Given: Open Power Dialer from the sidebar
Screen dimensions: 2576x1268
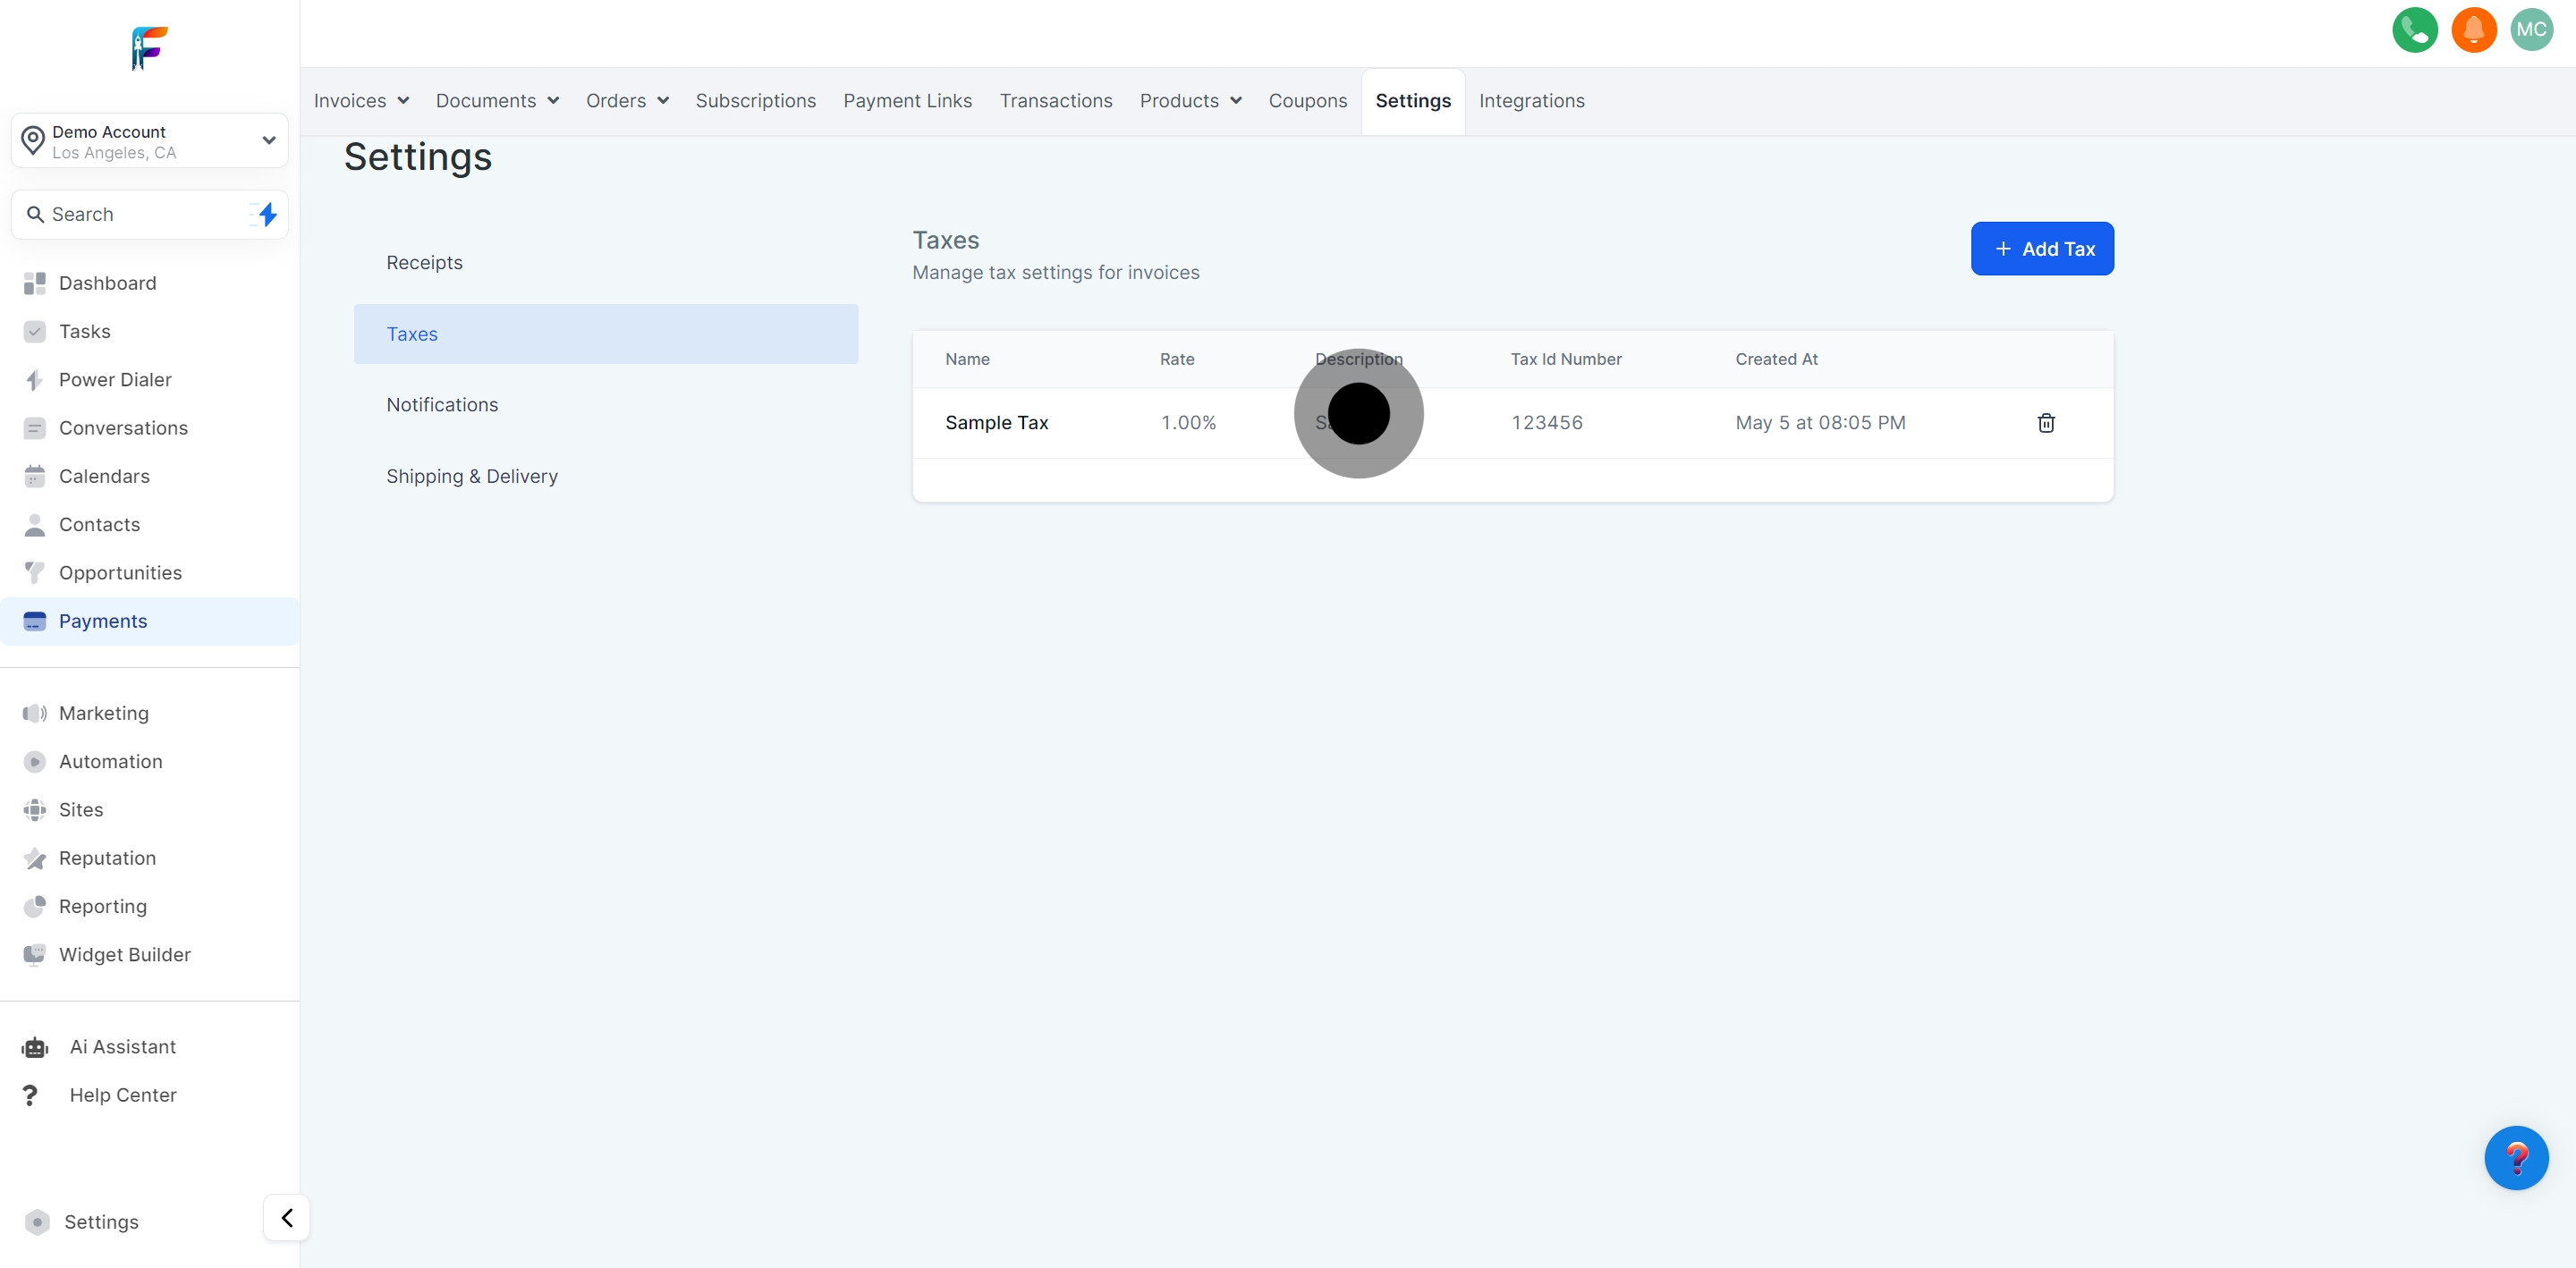Looking at the screenshot, I should tap(115, 380).
